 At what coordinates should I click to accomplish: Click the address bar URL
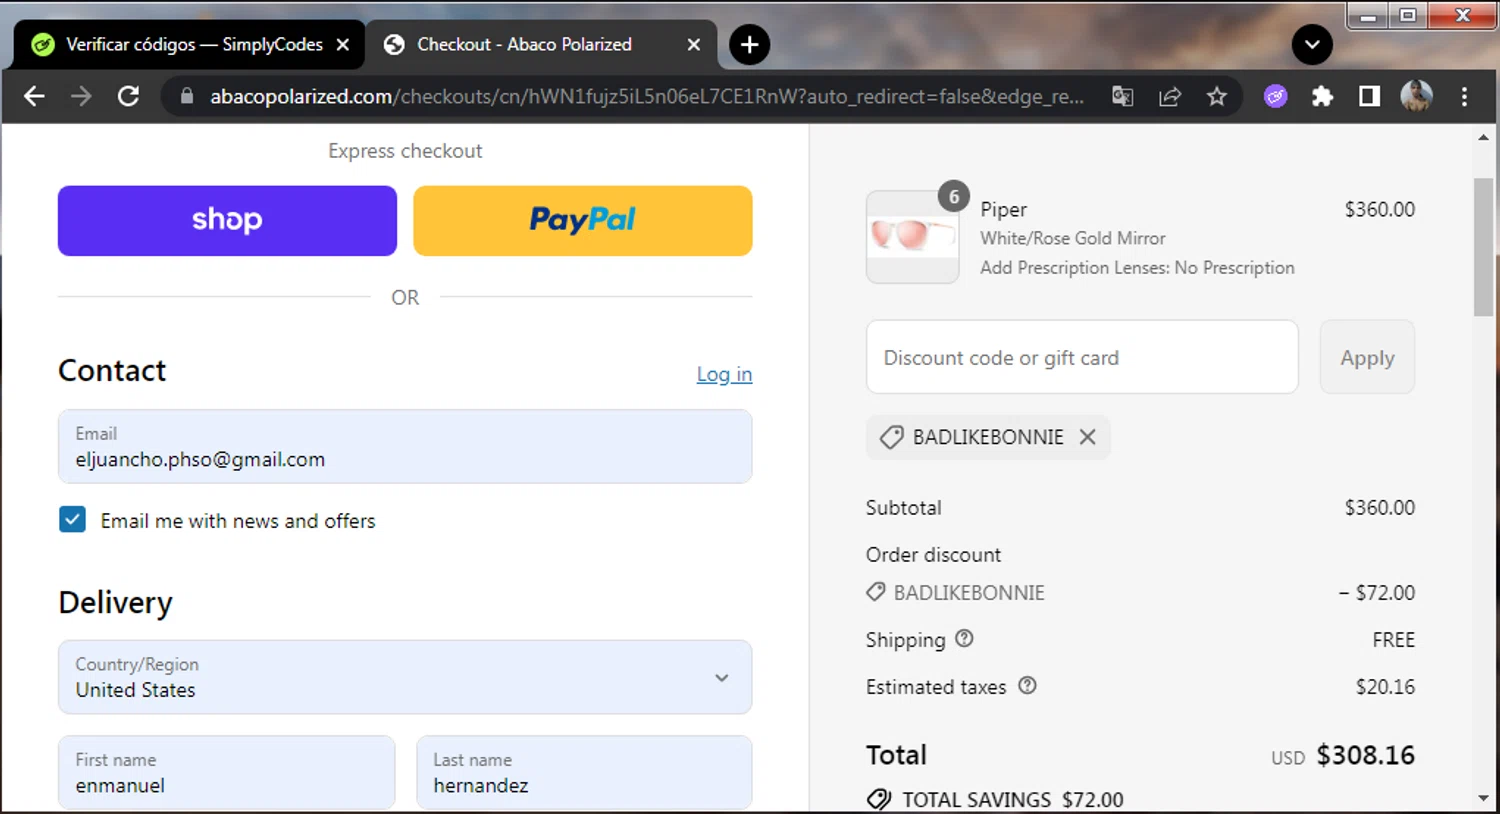click(x=646, y=96)
